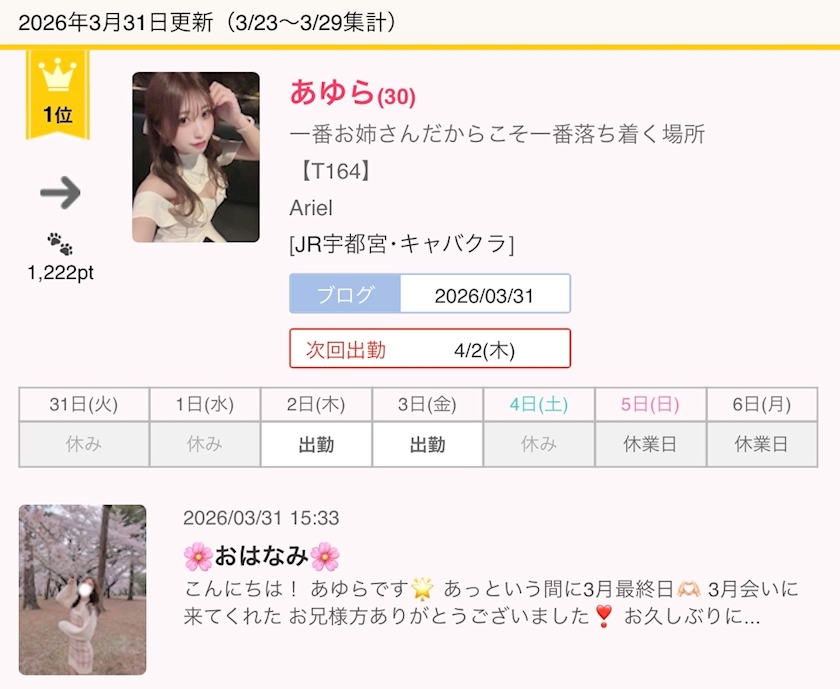840x689 pixels.
Task: Click the Ariel shop name
Action: 311,208
